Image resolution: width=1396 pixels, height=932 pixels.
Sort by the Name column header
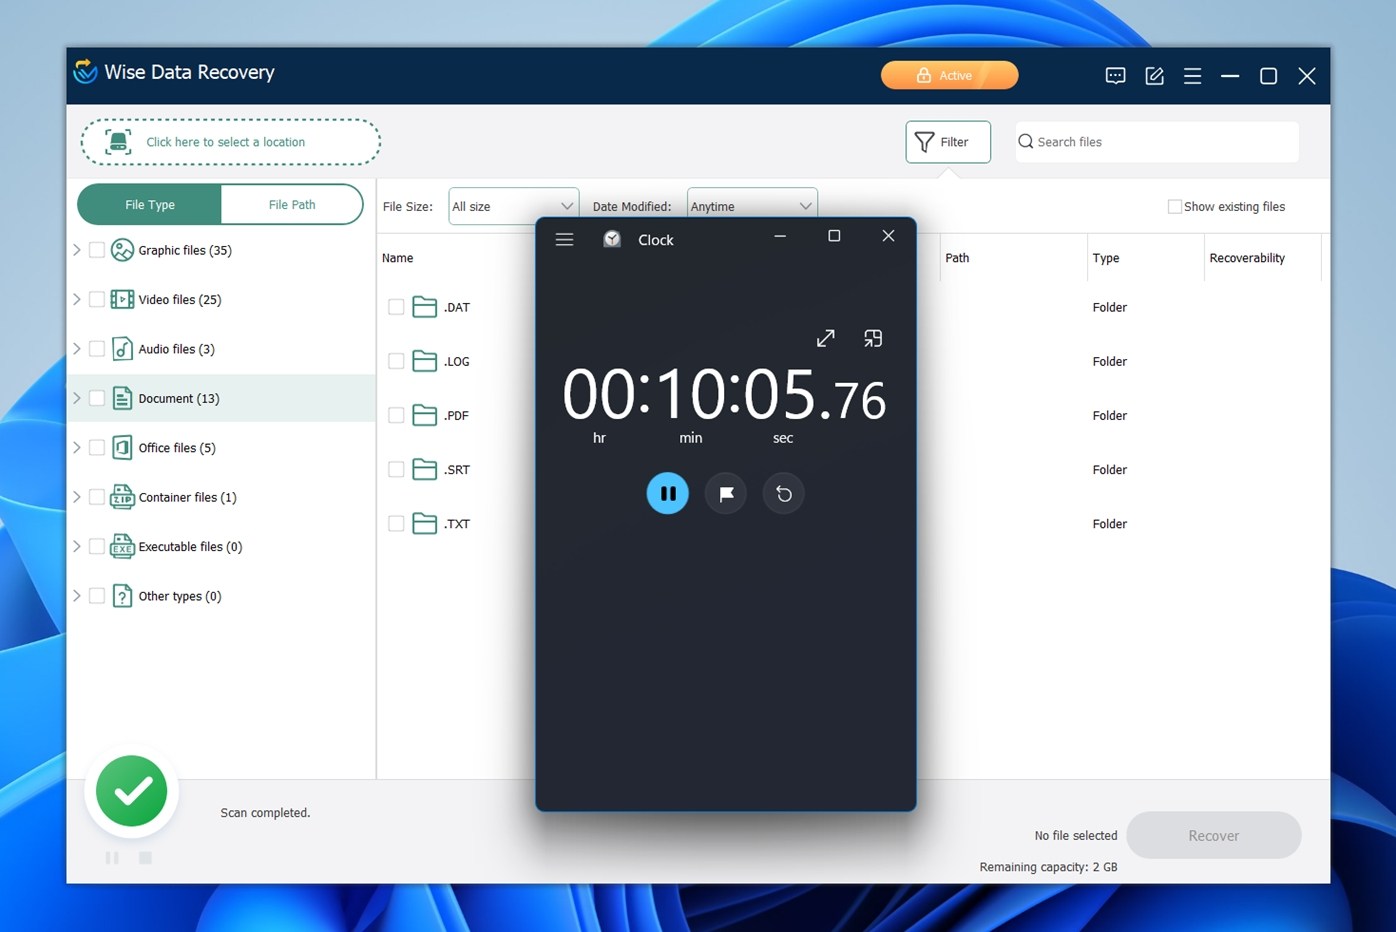[397, 258]
